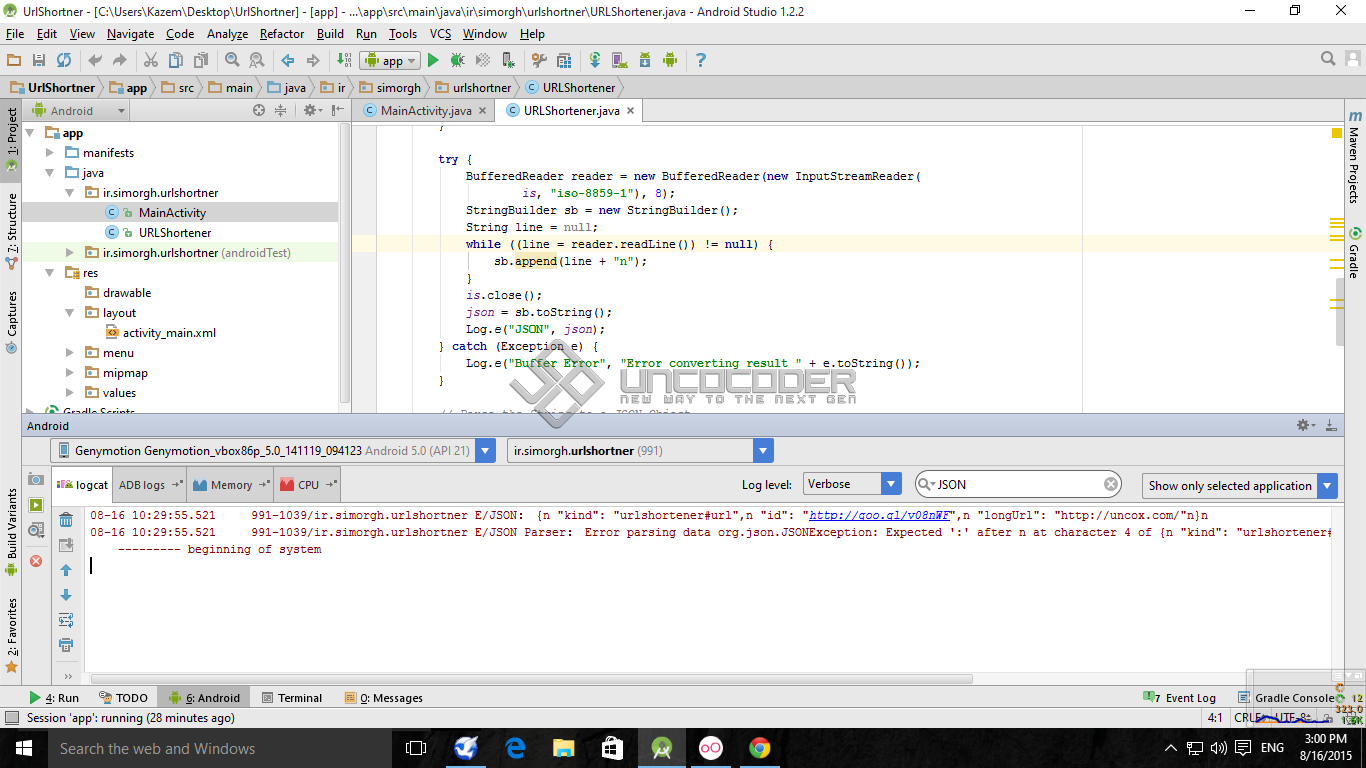Open the goo.gl link in logcat

[x=880, y=516]
